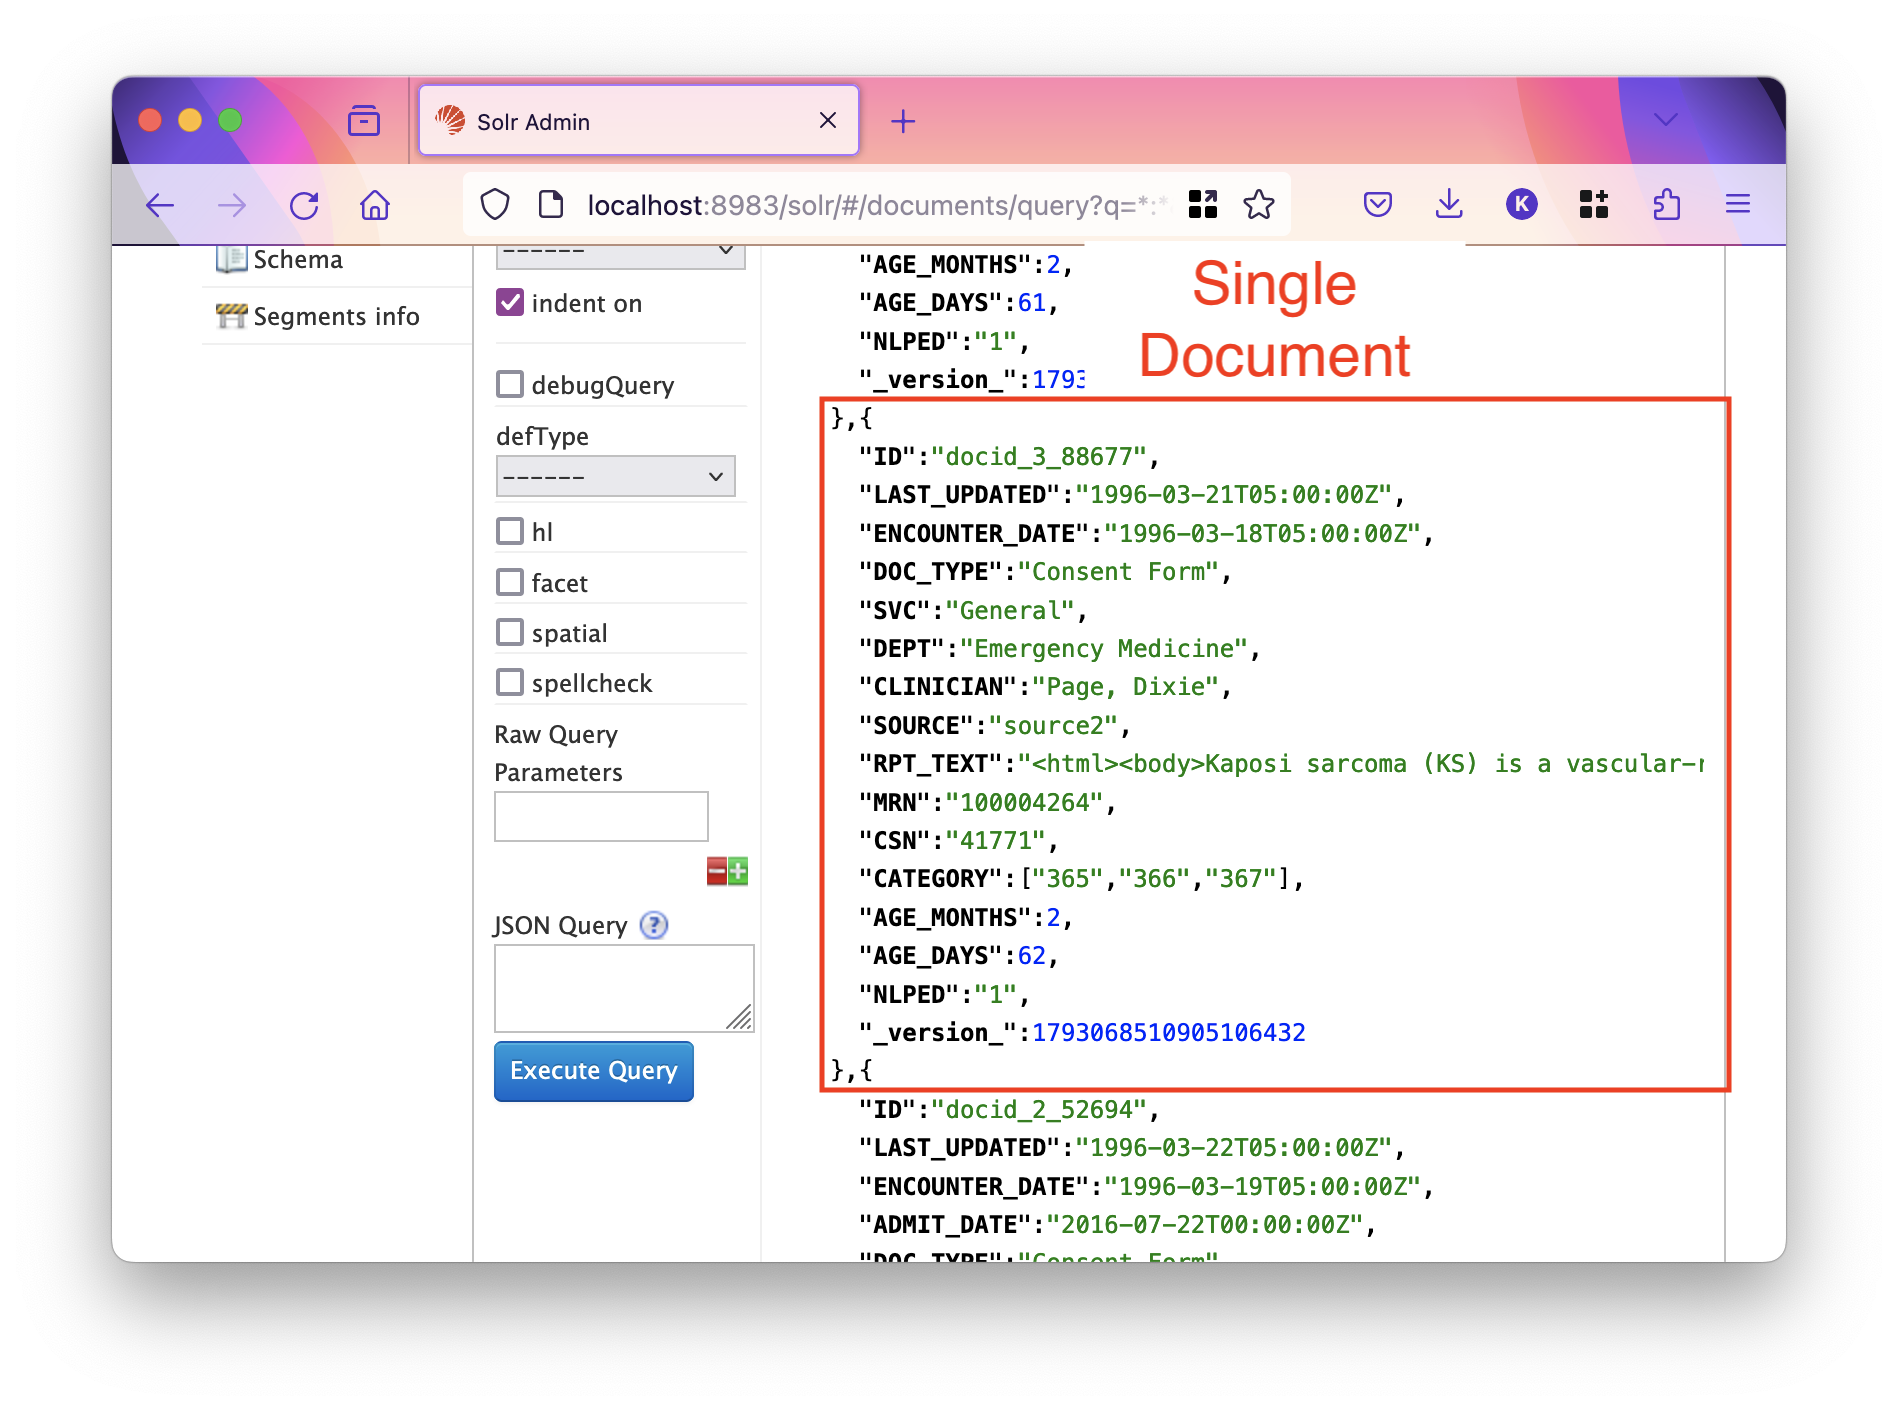The height and width of the screenshot is (1410, 1898).
Task: Open the Pocket save icon
Action: [x=1378, y=205]
